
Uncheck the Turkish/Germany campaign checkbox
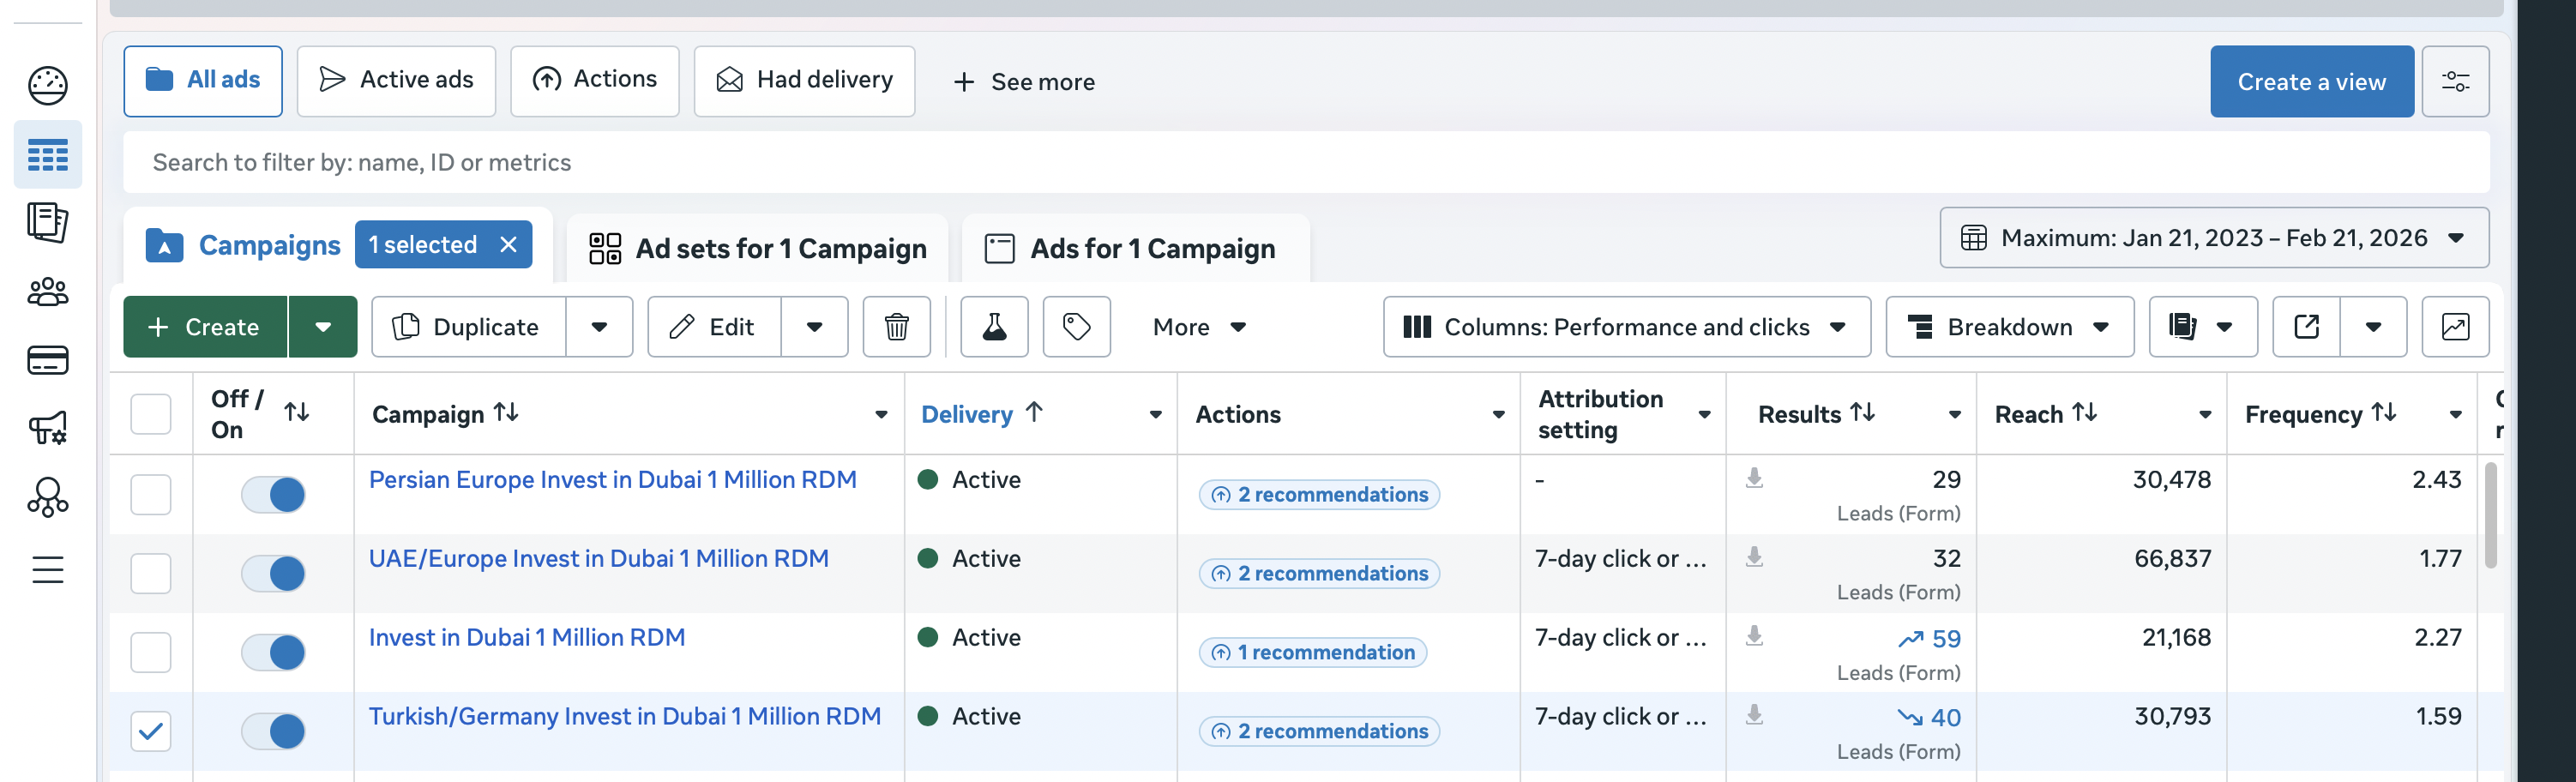pyautogui.click(x=151, y=731)
